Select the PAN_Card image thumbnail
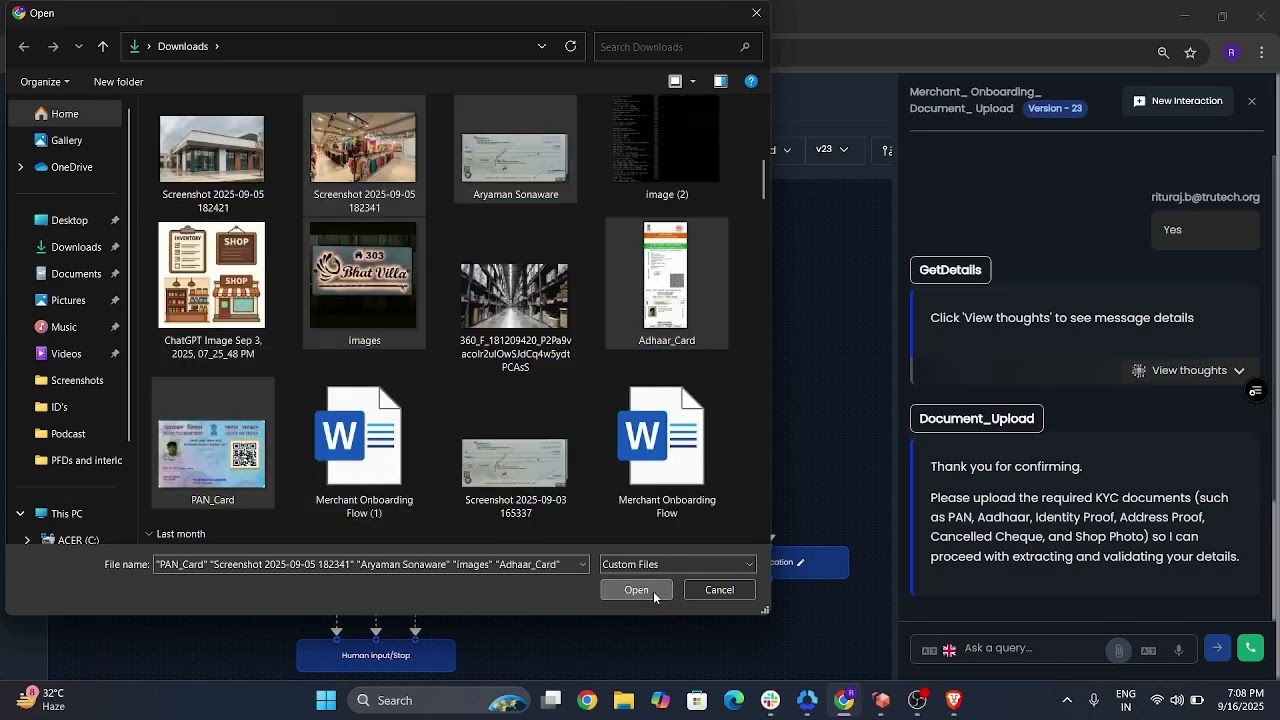This screenshot has width=1280, height=720. 212,454
